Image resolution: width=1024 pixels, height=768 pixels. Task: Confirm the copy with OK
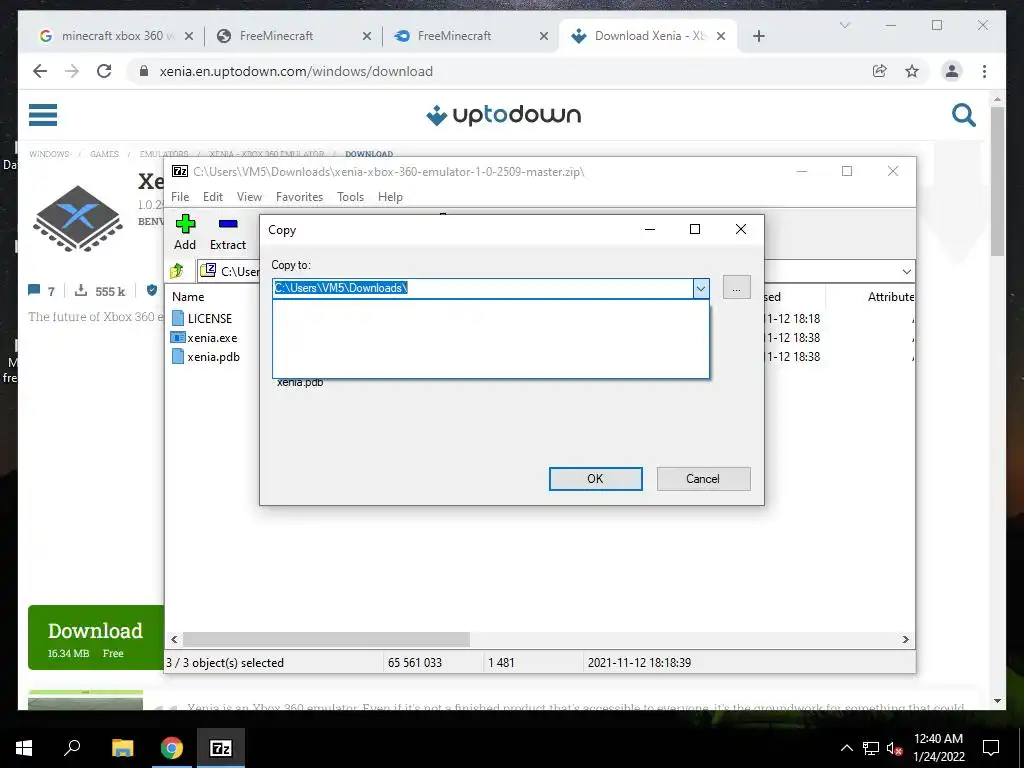coord(596,479)
